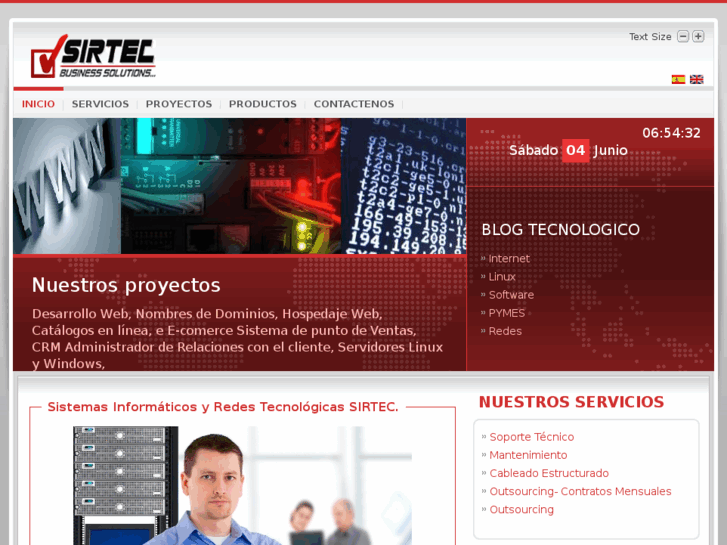Open the Software blog category
The image size is (727, 545).
511,295
